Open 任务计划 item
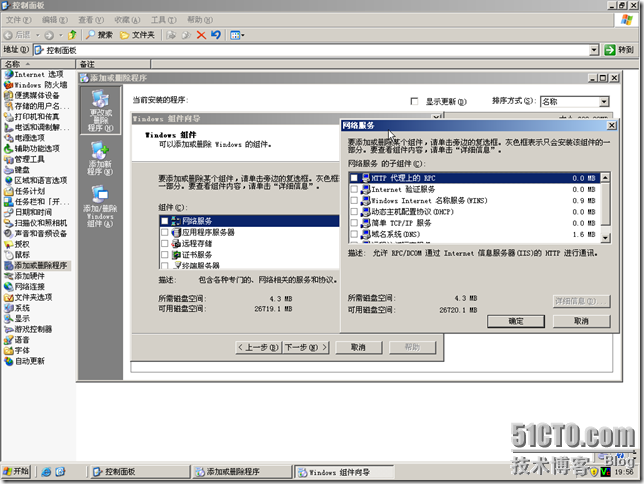This screenshot has width=644, height=484. [x=25, y=191]
